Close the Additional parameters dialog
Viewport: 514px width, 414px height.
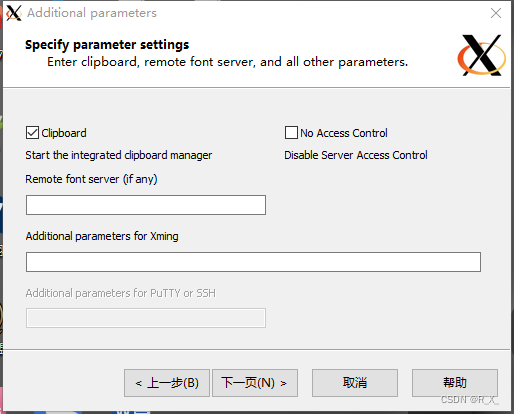tap(496, 13)
